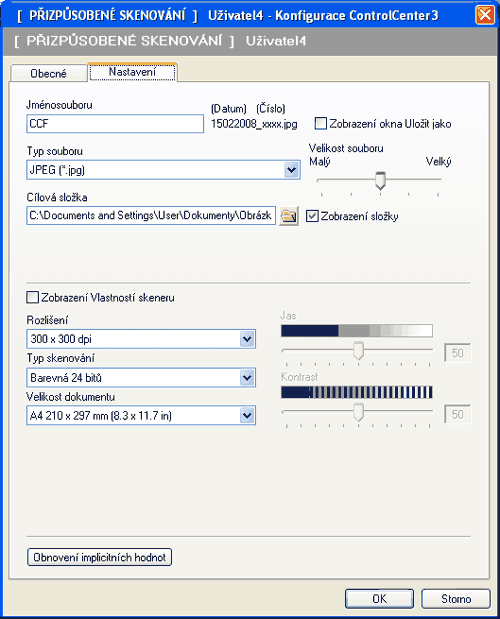The height and width of the screenshot is (619, 500).
Task: Enable Zobrazení okna Uložit jako checkbox
Action: (320, 124)
